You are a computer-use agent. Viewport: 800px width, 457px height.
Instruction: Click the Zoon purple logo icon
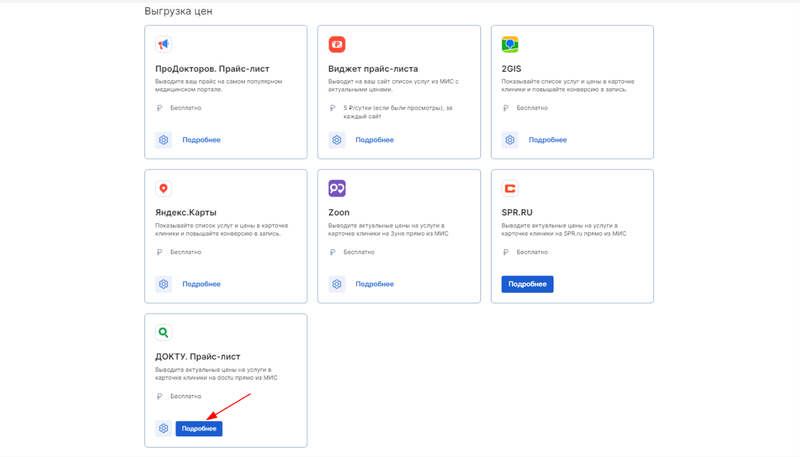pyautogui.click(x=337, y=188)
